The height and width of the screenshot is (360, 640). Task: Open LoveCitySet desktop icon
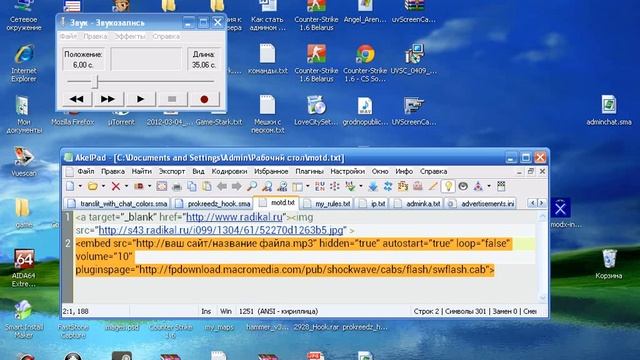(x=316, y=110)
